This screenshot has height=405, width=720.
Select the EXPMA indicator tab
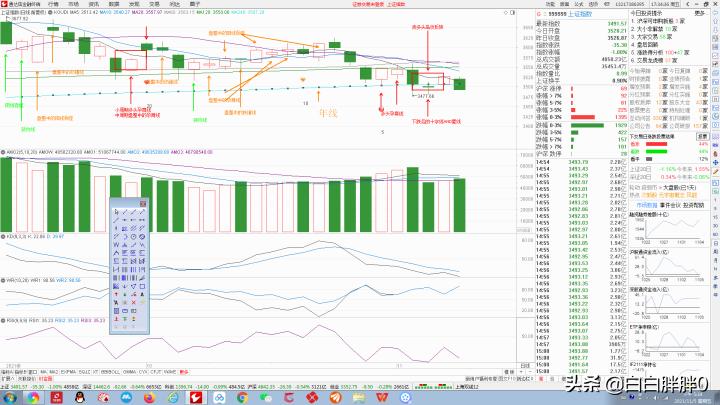(x=69, y=372)
